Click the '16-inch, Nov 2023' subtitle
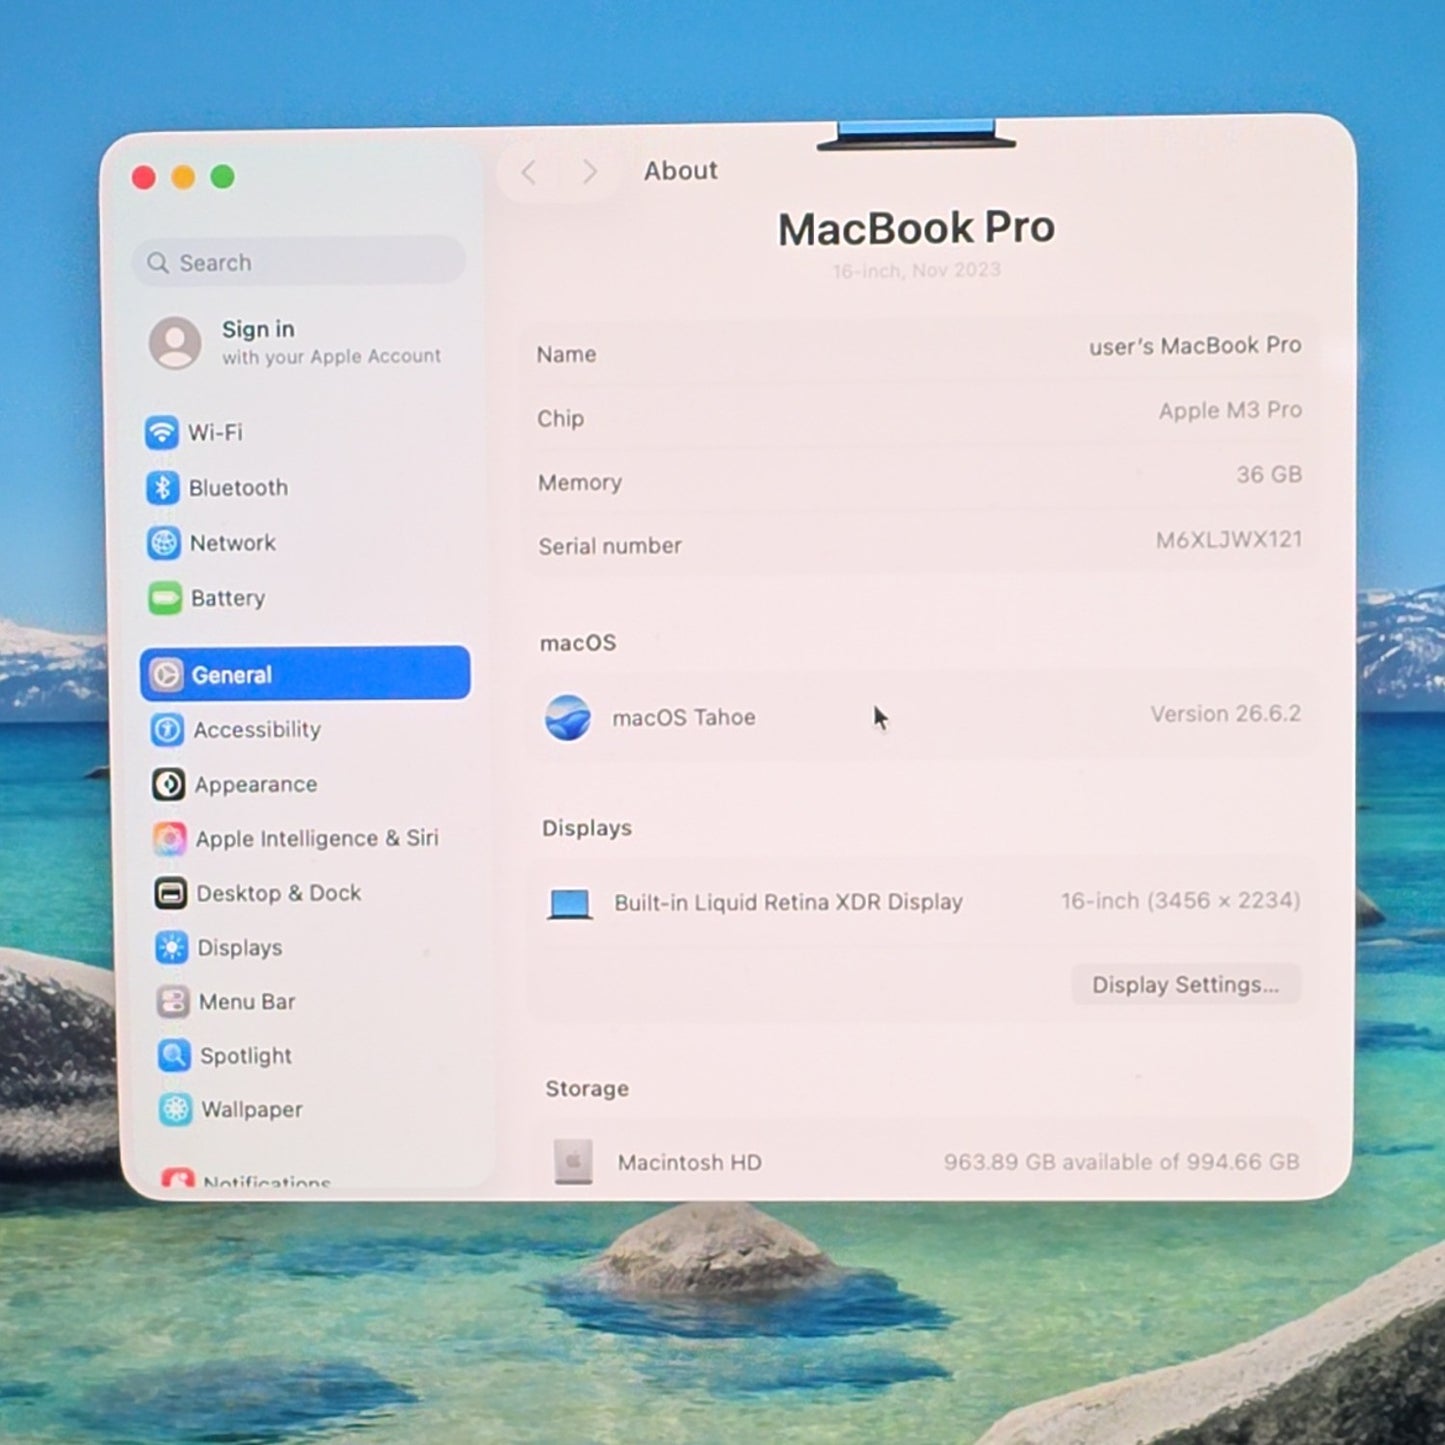1445x1445 pixels. (917, 270)
